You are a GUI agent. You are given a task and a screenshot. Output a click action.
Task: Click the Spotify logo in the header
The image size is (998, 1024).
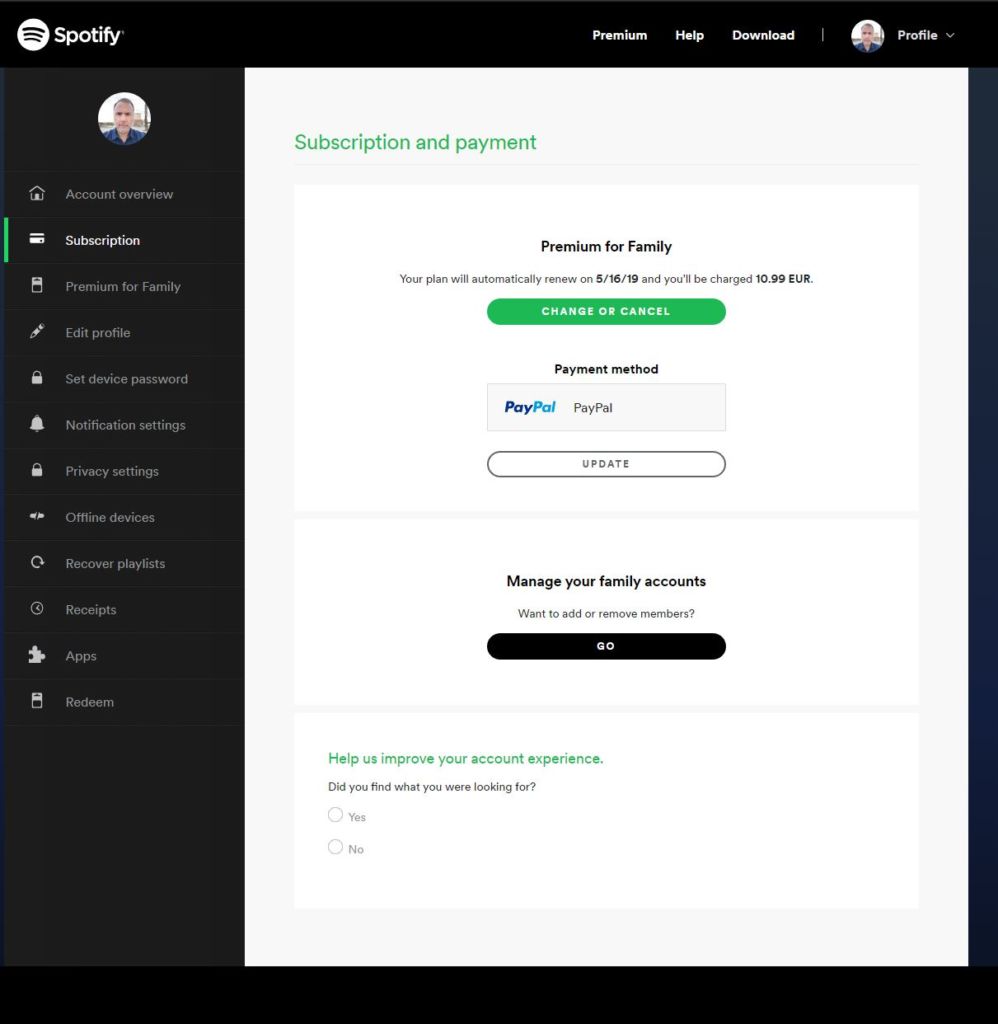[x=70, y=35]
